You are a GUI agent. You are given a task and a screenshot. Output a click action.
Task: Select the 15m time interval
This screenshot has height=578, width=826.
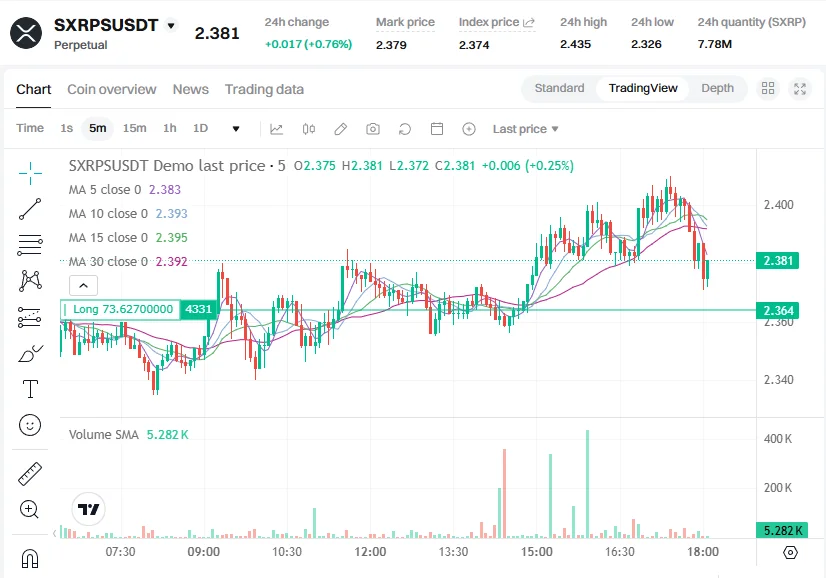point(134,128)
